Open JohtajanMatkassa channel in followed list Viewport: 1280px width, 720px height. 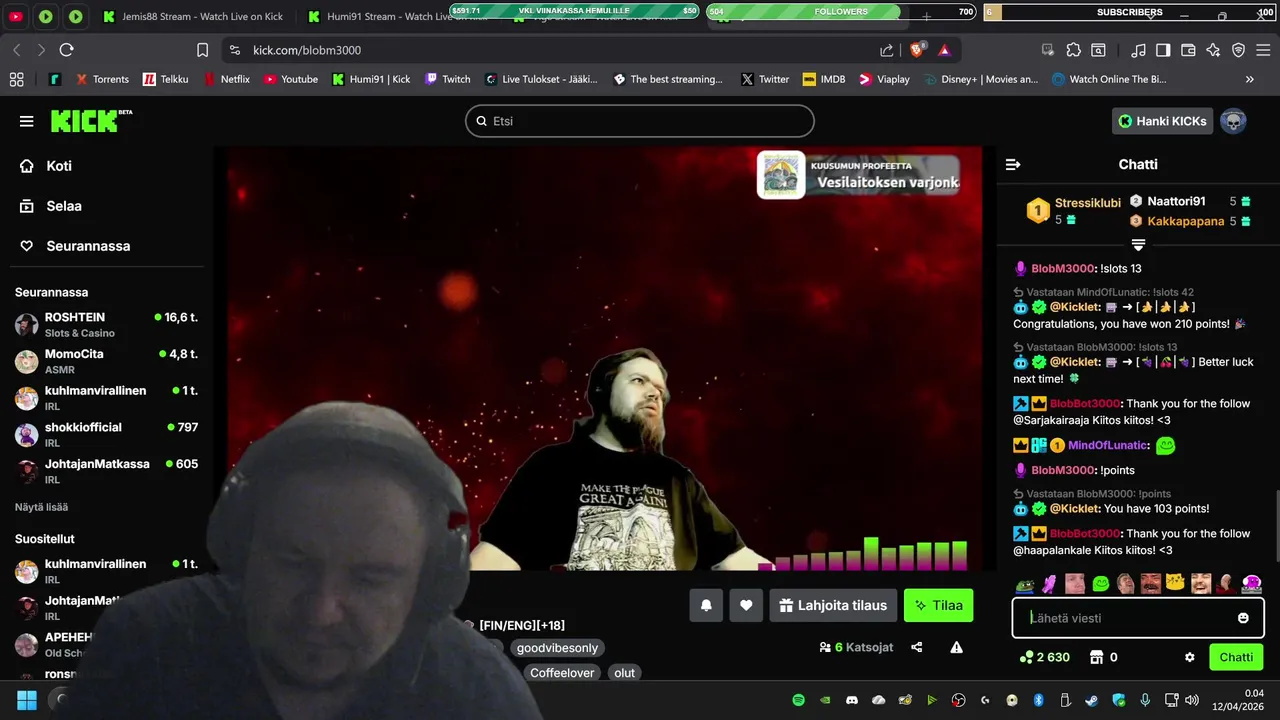tap(106, 471)
